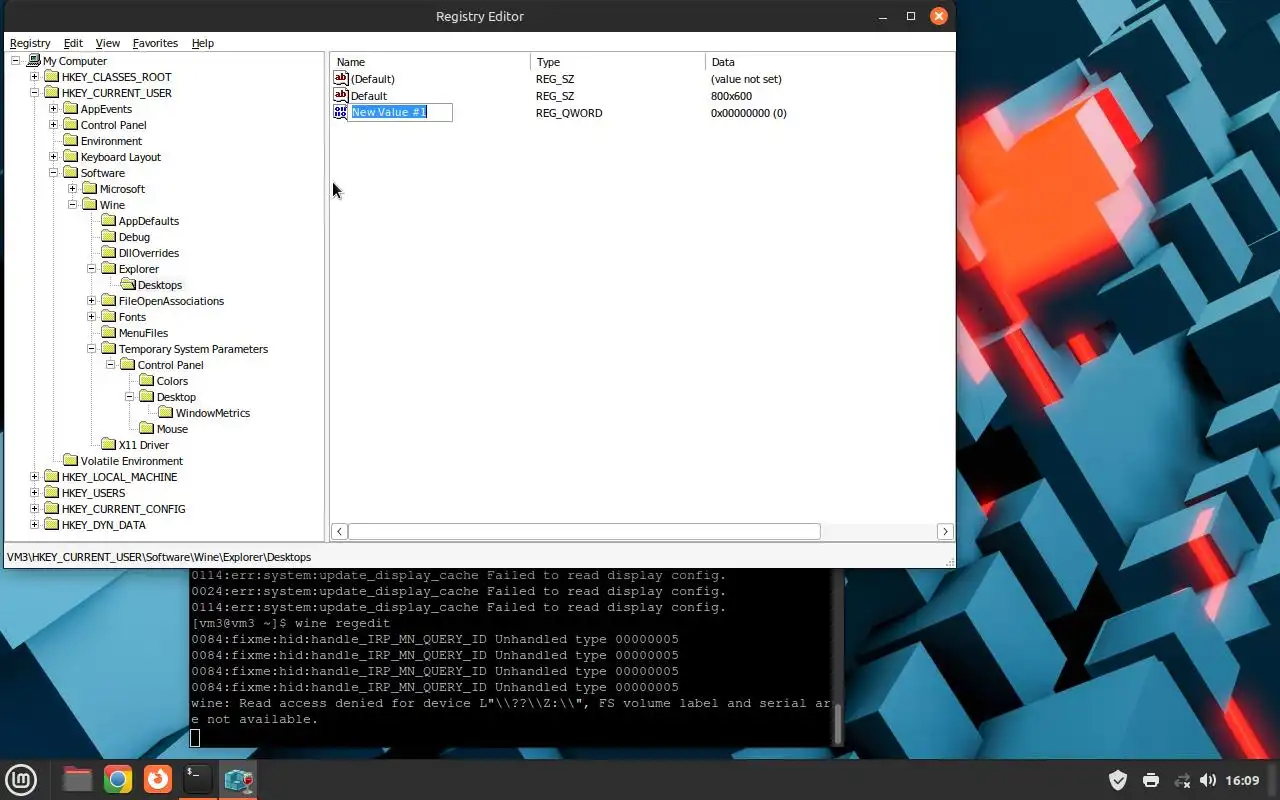Click the Colors folder icon
The width and height of the screenshot is (1280, 800).
(x=147, y=381)
